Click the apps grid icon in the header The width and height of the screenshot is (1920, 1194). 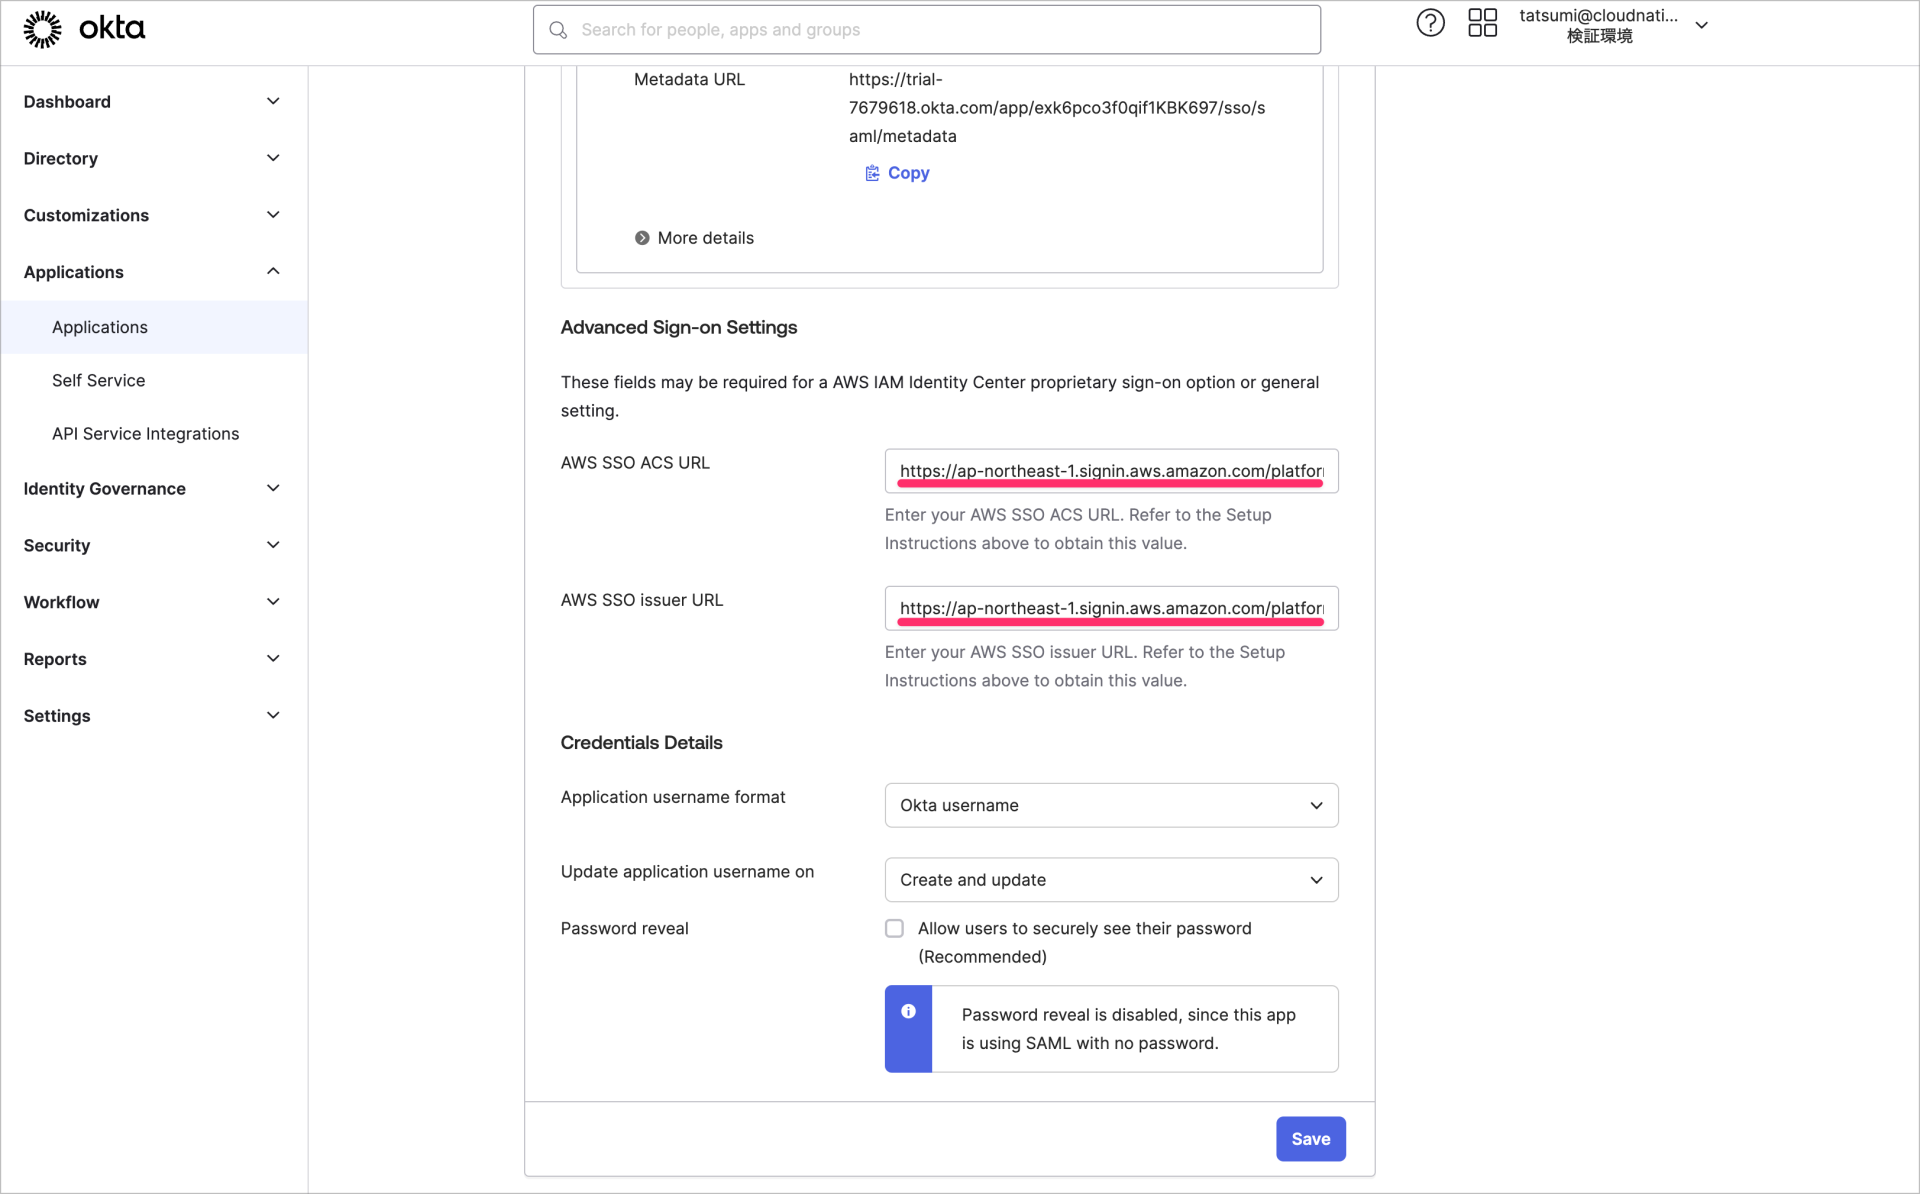click(x=1483, y=22)
